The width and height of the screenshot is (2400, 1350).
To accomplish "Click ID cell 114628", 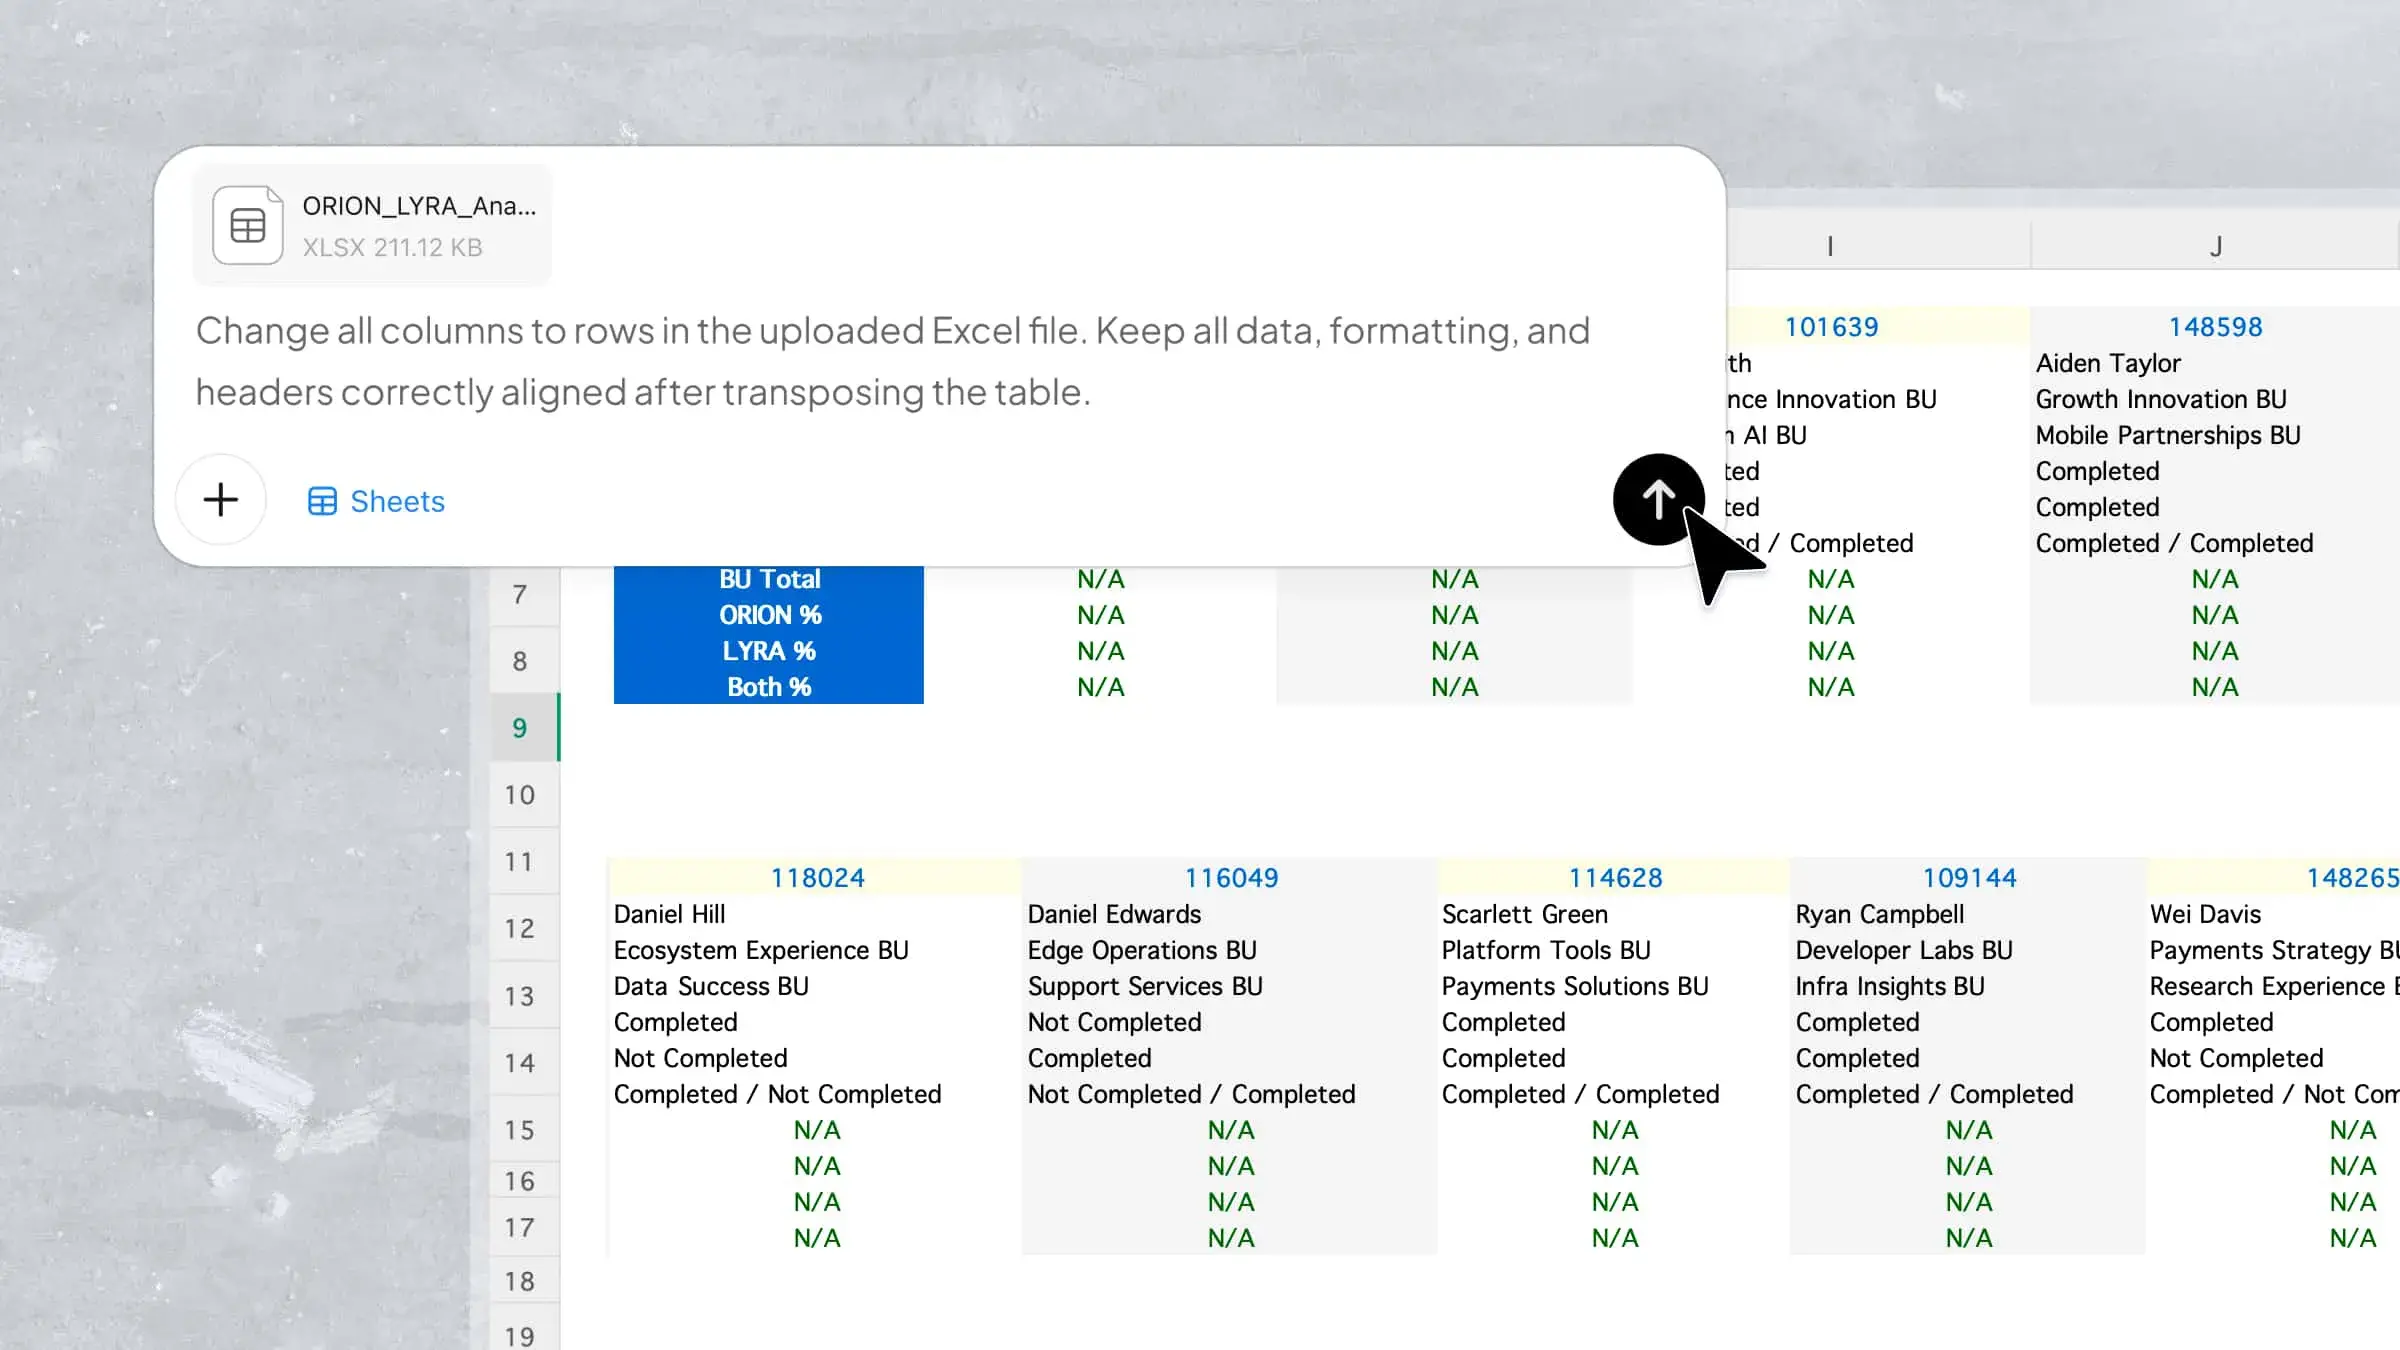I will click(x=1615, y=878).
